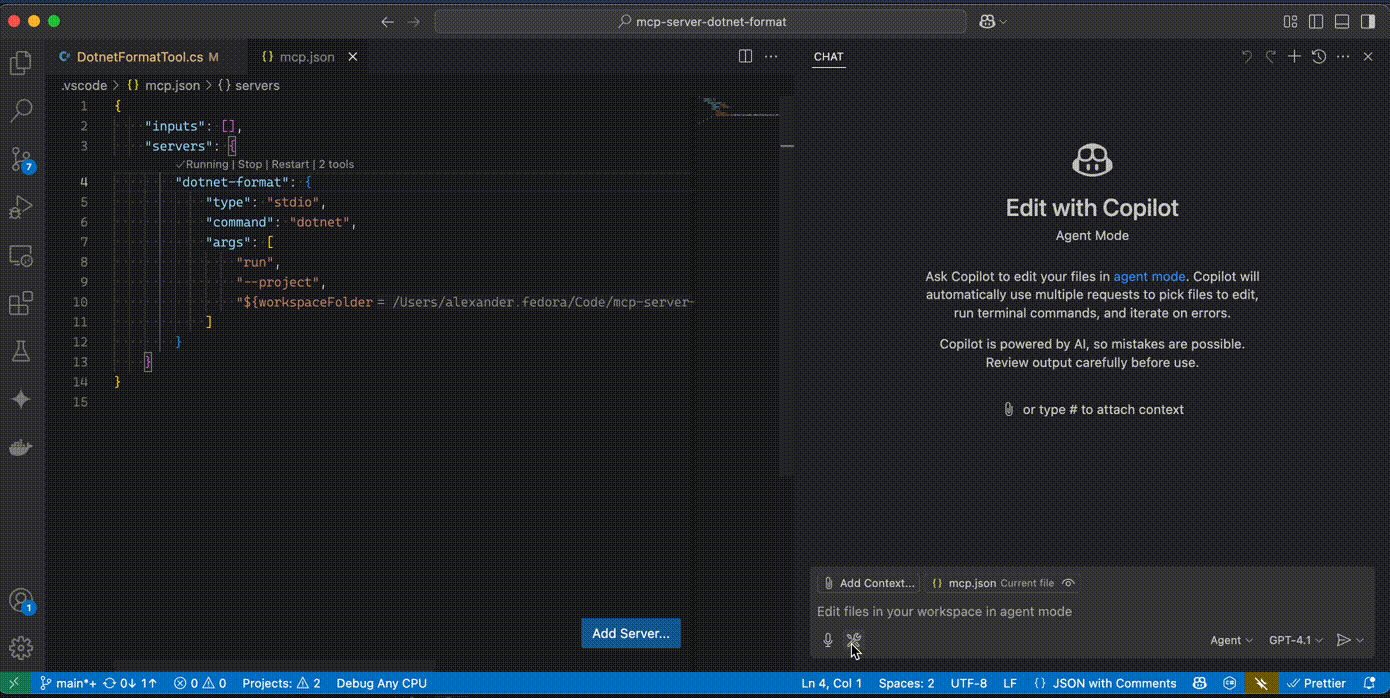Screen dimensions: 1390x698
Task: Open the Run and Debug view
Action: 20,207
